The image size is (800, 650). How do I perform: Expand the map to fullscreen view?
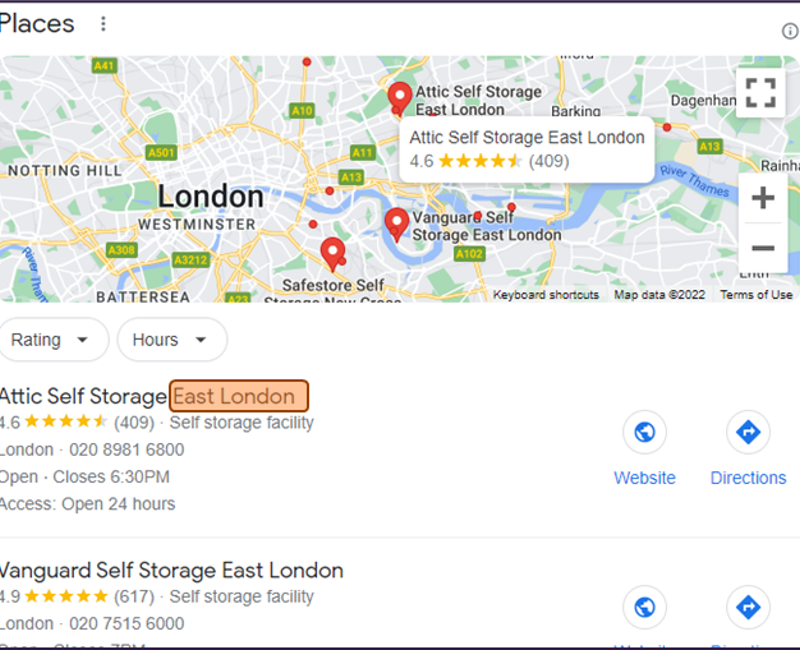[760, 93]
